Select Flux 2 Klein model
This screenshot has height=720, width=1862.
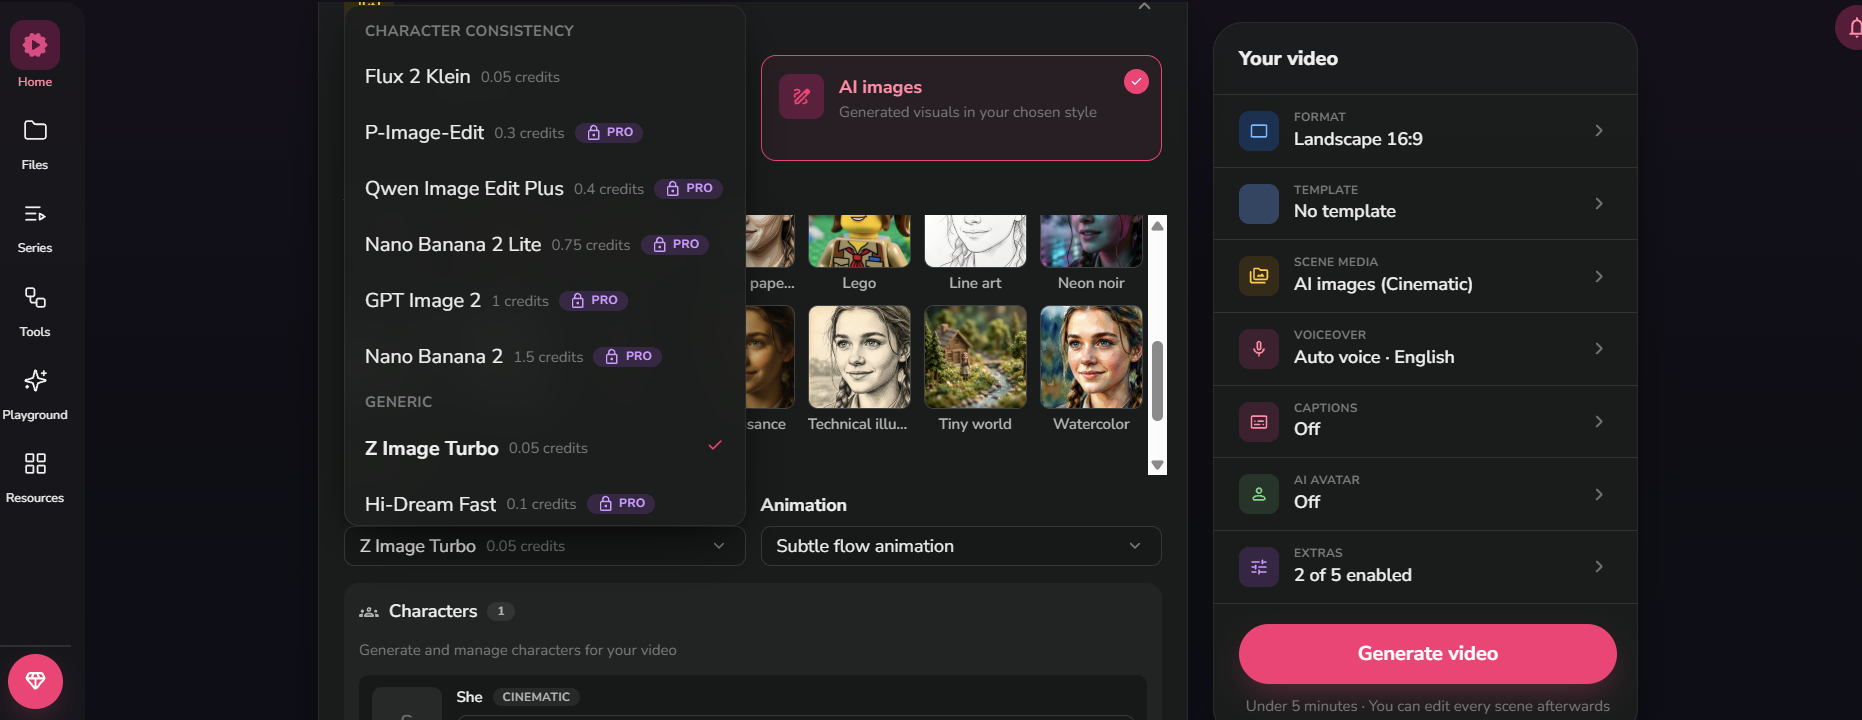(545, 76)
